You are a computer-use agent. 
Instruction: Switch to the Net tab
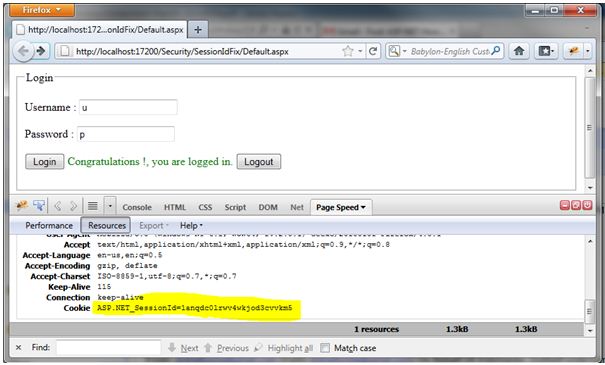click(297, 207)
